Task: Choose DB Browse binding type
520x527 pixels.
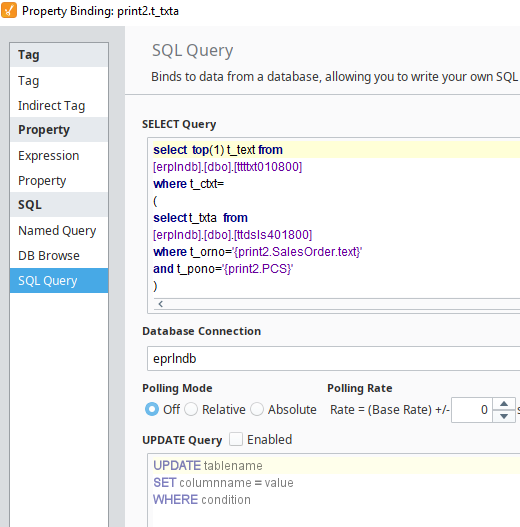Action: pyautogui.click(x=59, y=255)
